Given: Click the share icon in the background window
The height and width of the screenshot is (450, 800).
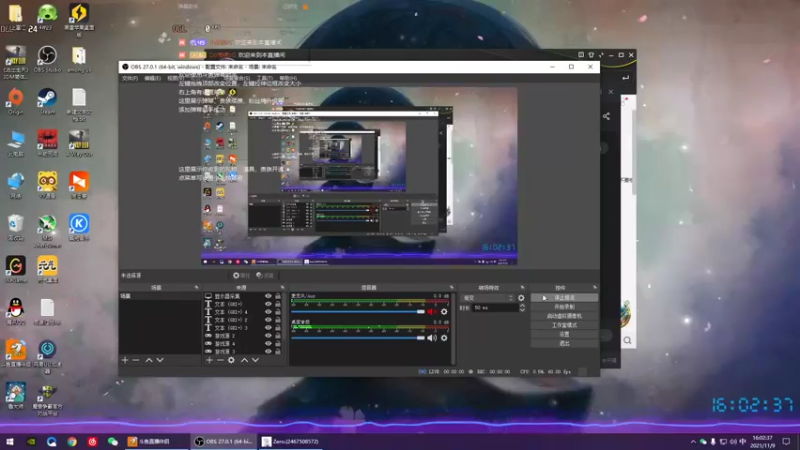Looking at the screenshot, I should coord(606,116).
